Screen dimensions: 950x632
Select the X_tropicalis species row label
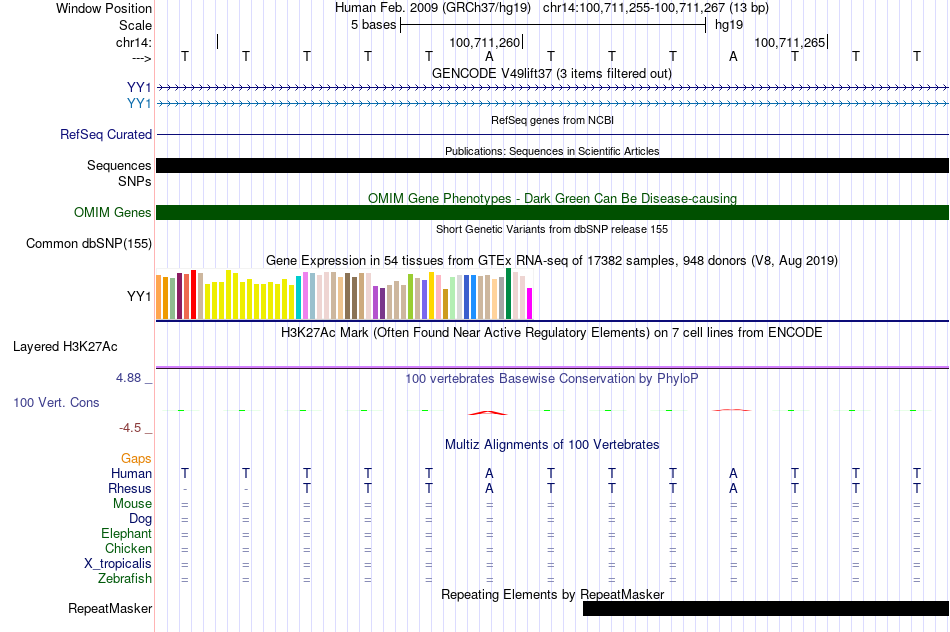coord(118,564)
